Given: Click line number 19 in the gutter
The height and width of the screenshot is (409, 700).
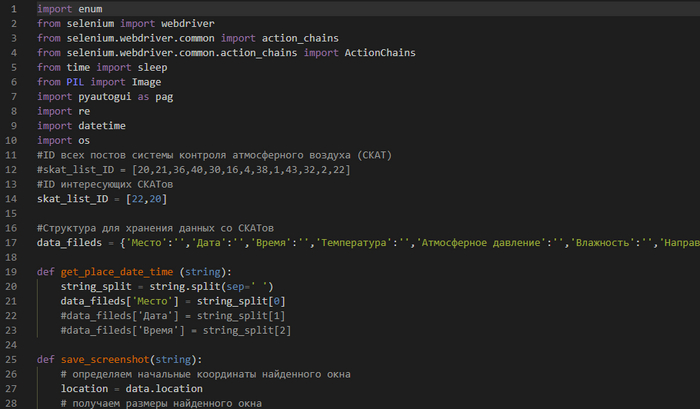Looking at the screenshot, I should coord(12,272).
